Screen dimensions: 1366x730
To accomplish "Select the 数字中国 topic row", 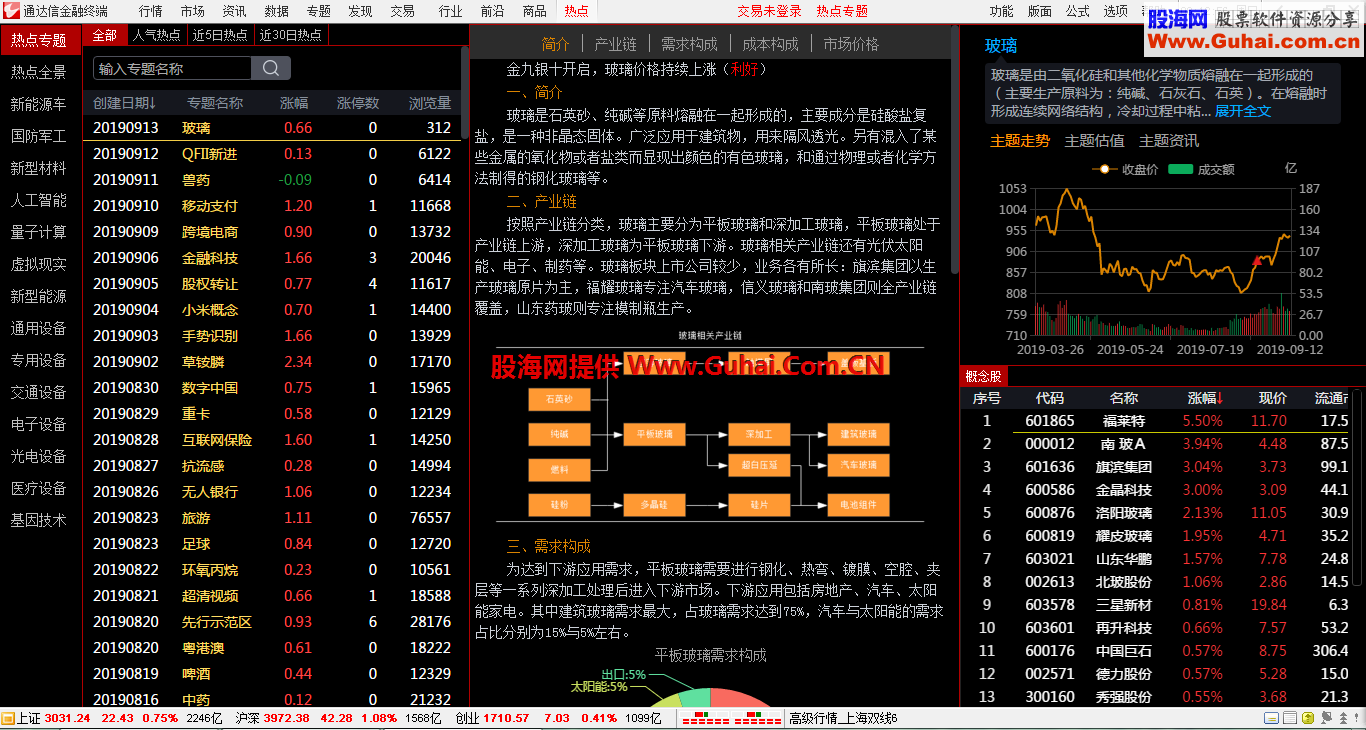I will click(x=272, y=388).
